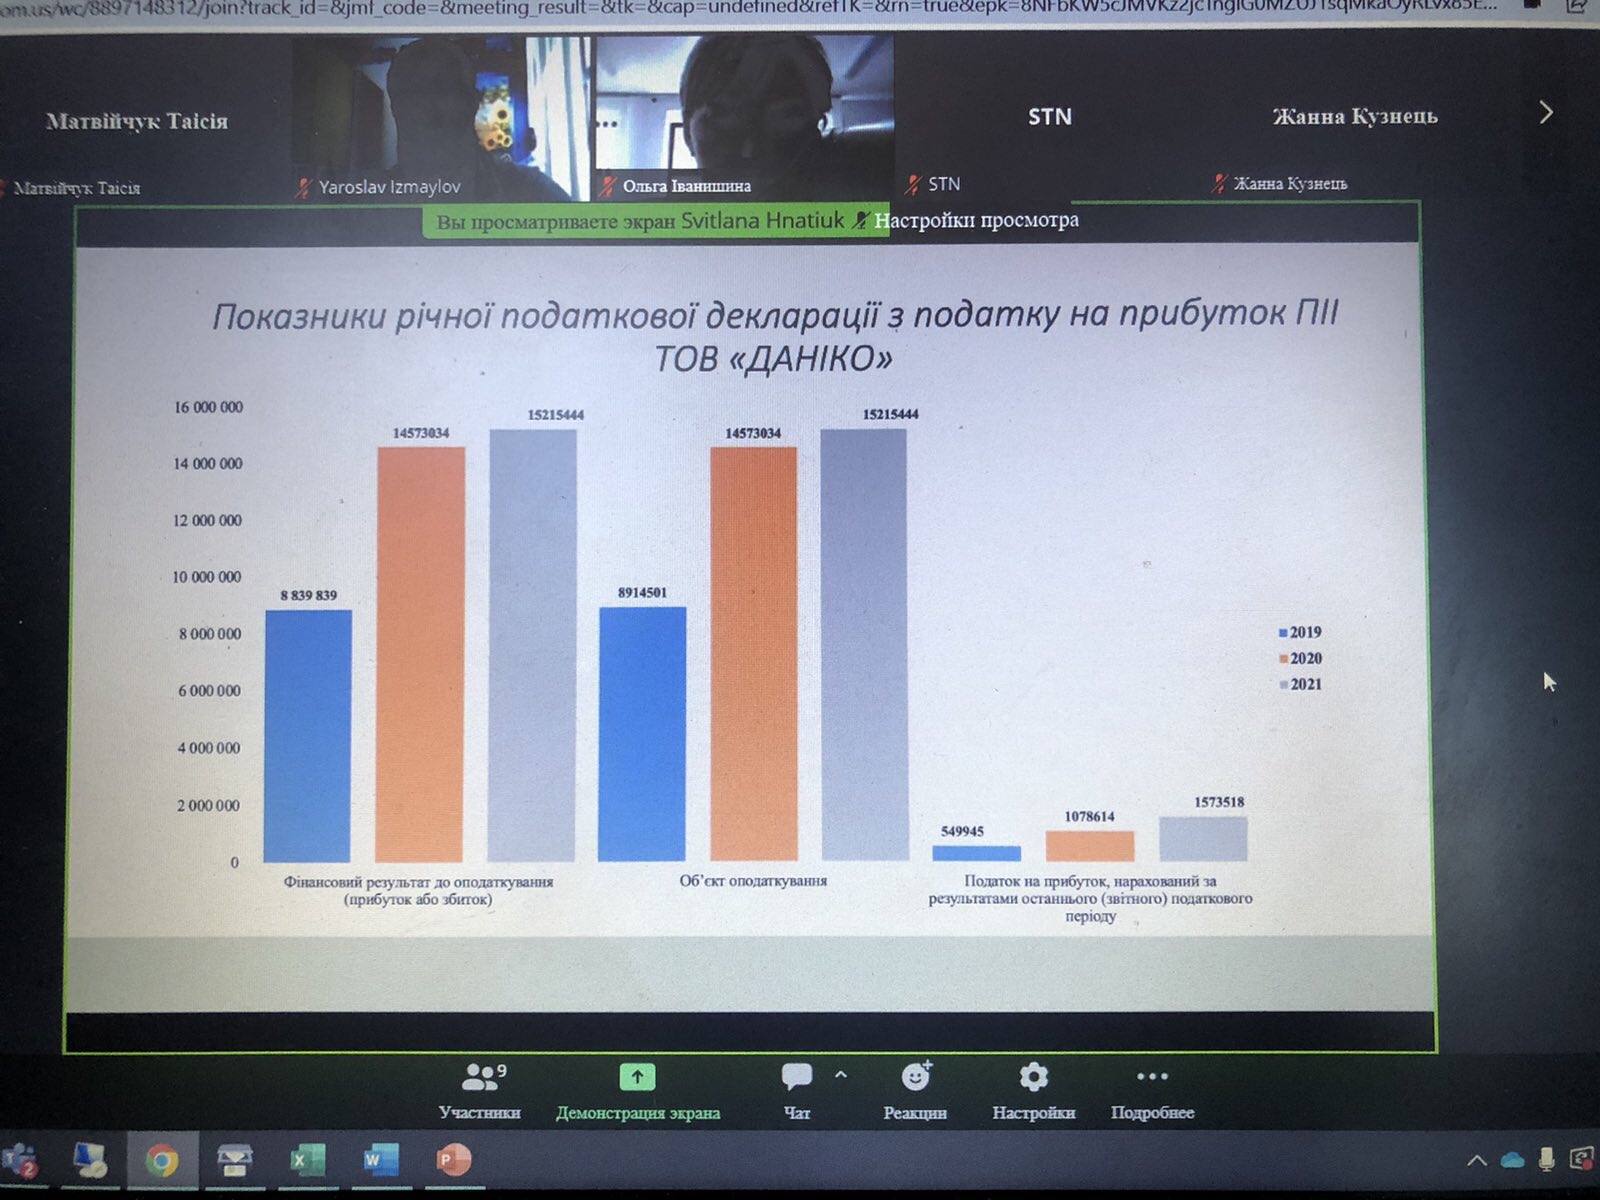Click the 8914501 data label
This screenshot has height=1200, width=1600.
(642, 592)
